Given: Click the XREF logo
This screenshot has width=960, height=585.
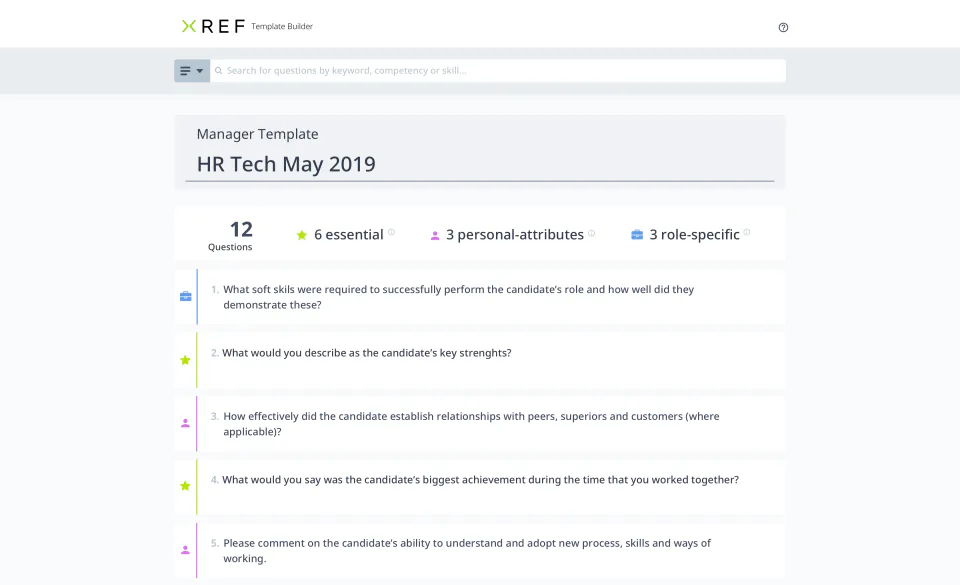Looking at the screenshot, I should [x=213, y=26].
